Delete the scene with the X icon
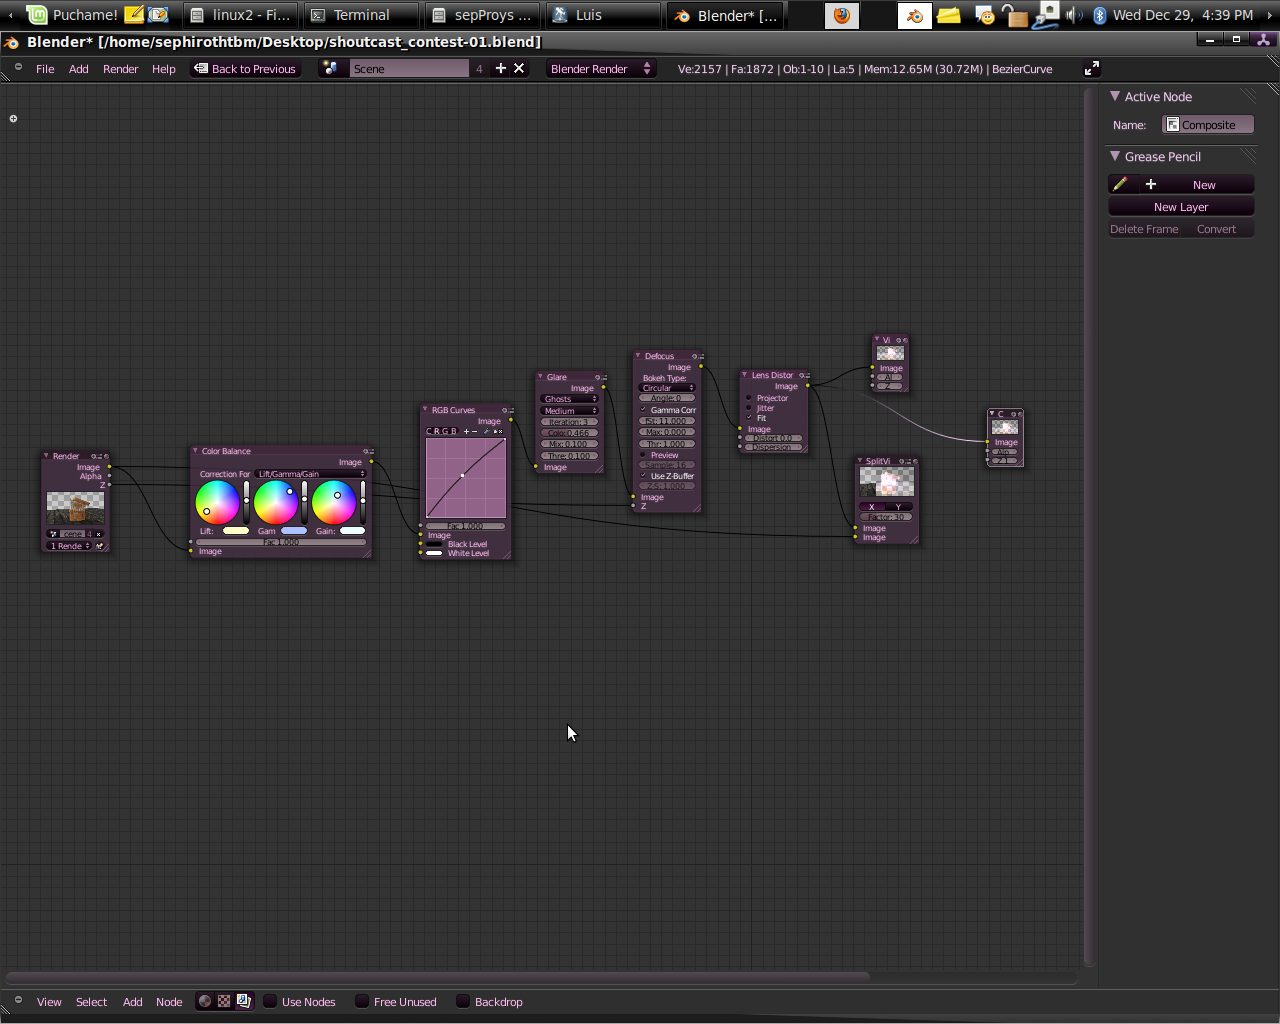This screenshot has width=1280, height=1024. tap(519, 68)
